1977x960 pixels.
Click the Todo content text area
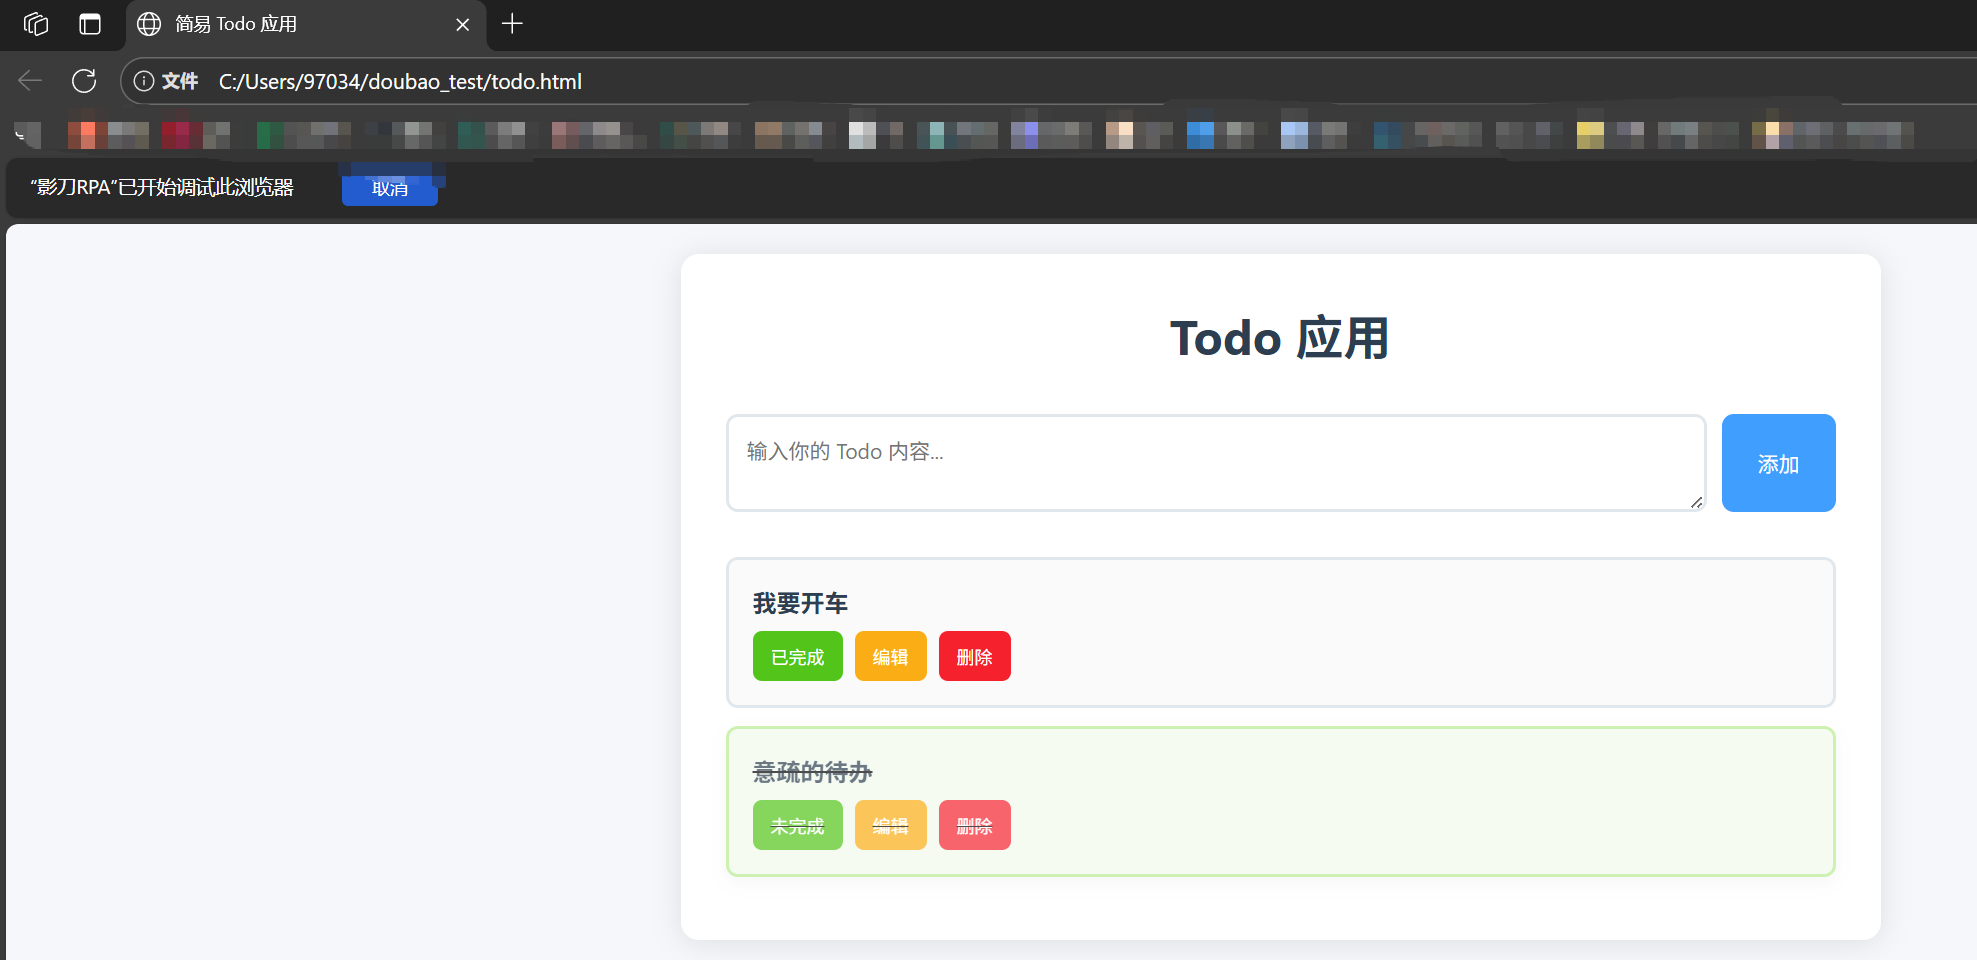click(1216, 463)
